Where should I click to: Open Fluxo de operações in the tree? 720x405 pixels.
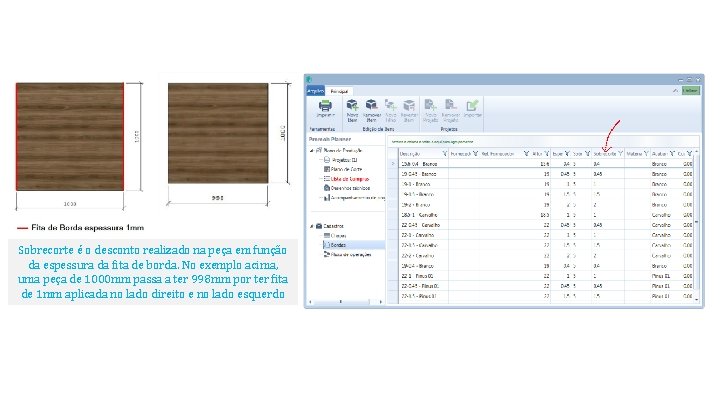coord(351,254)
